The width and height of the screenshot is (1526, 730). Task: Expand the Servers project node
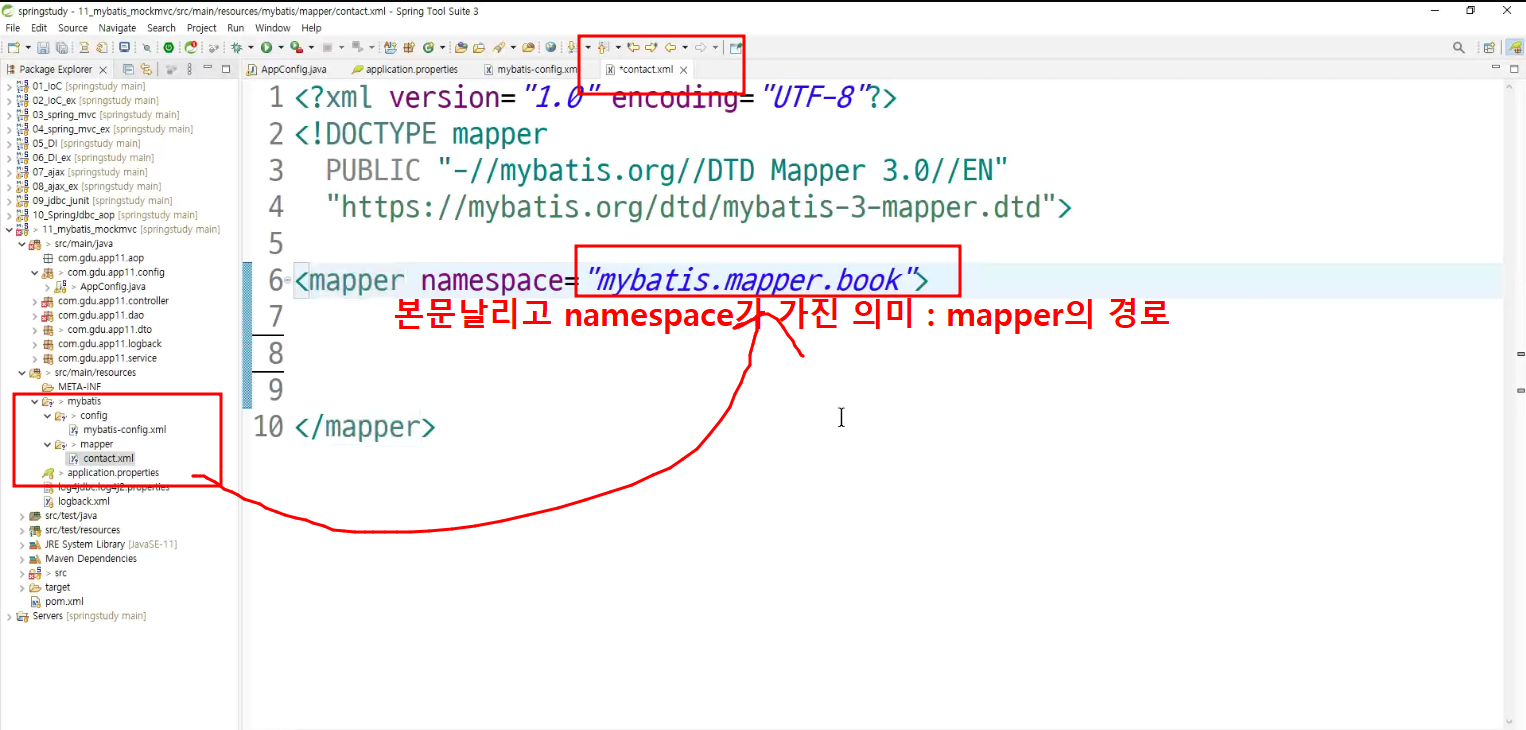[9, 616]
